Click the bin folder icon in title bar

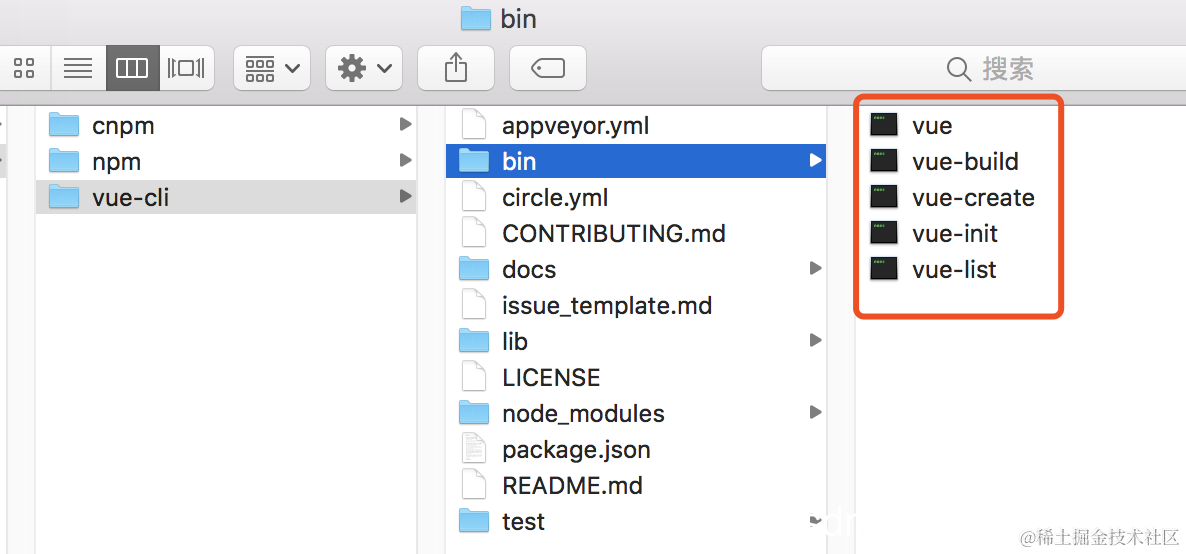[476, 18]
